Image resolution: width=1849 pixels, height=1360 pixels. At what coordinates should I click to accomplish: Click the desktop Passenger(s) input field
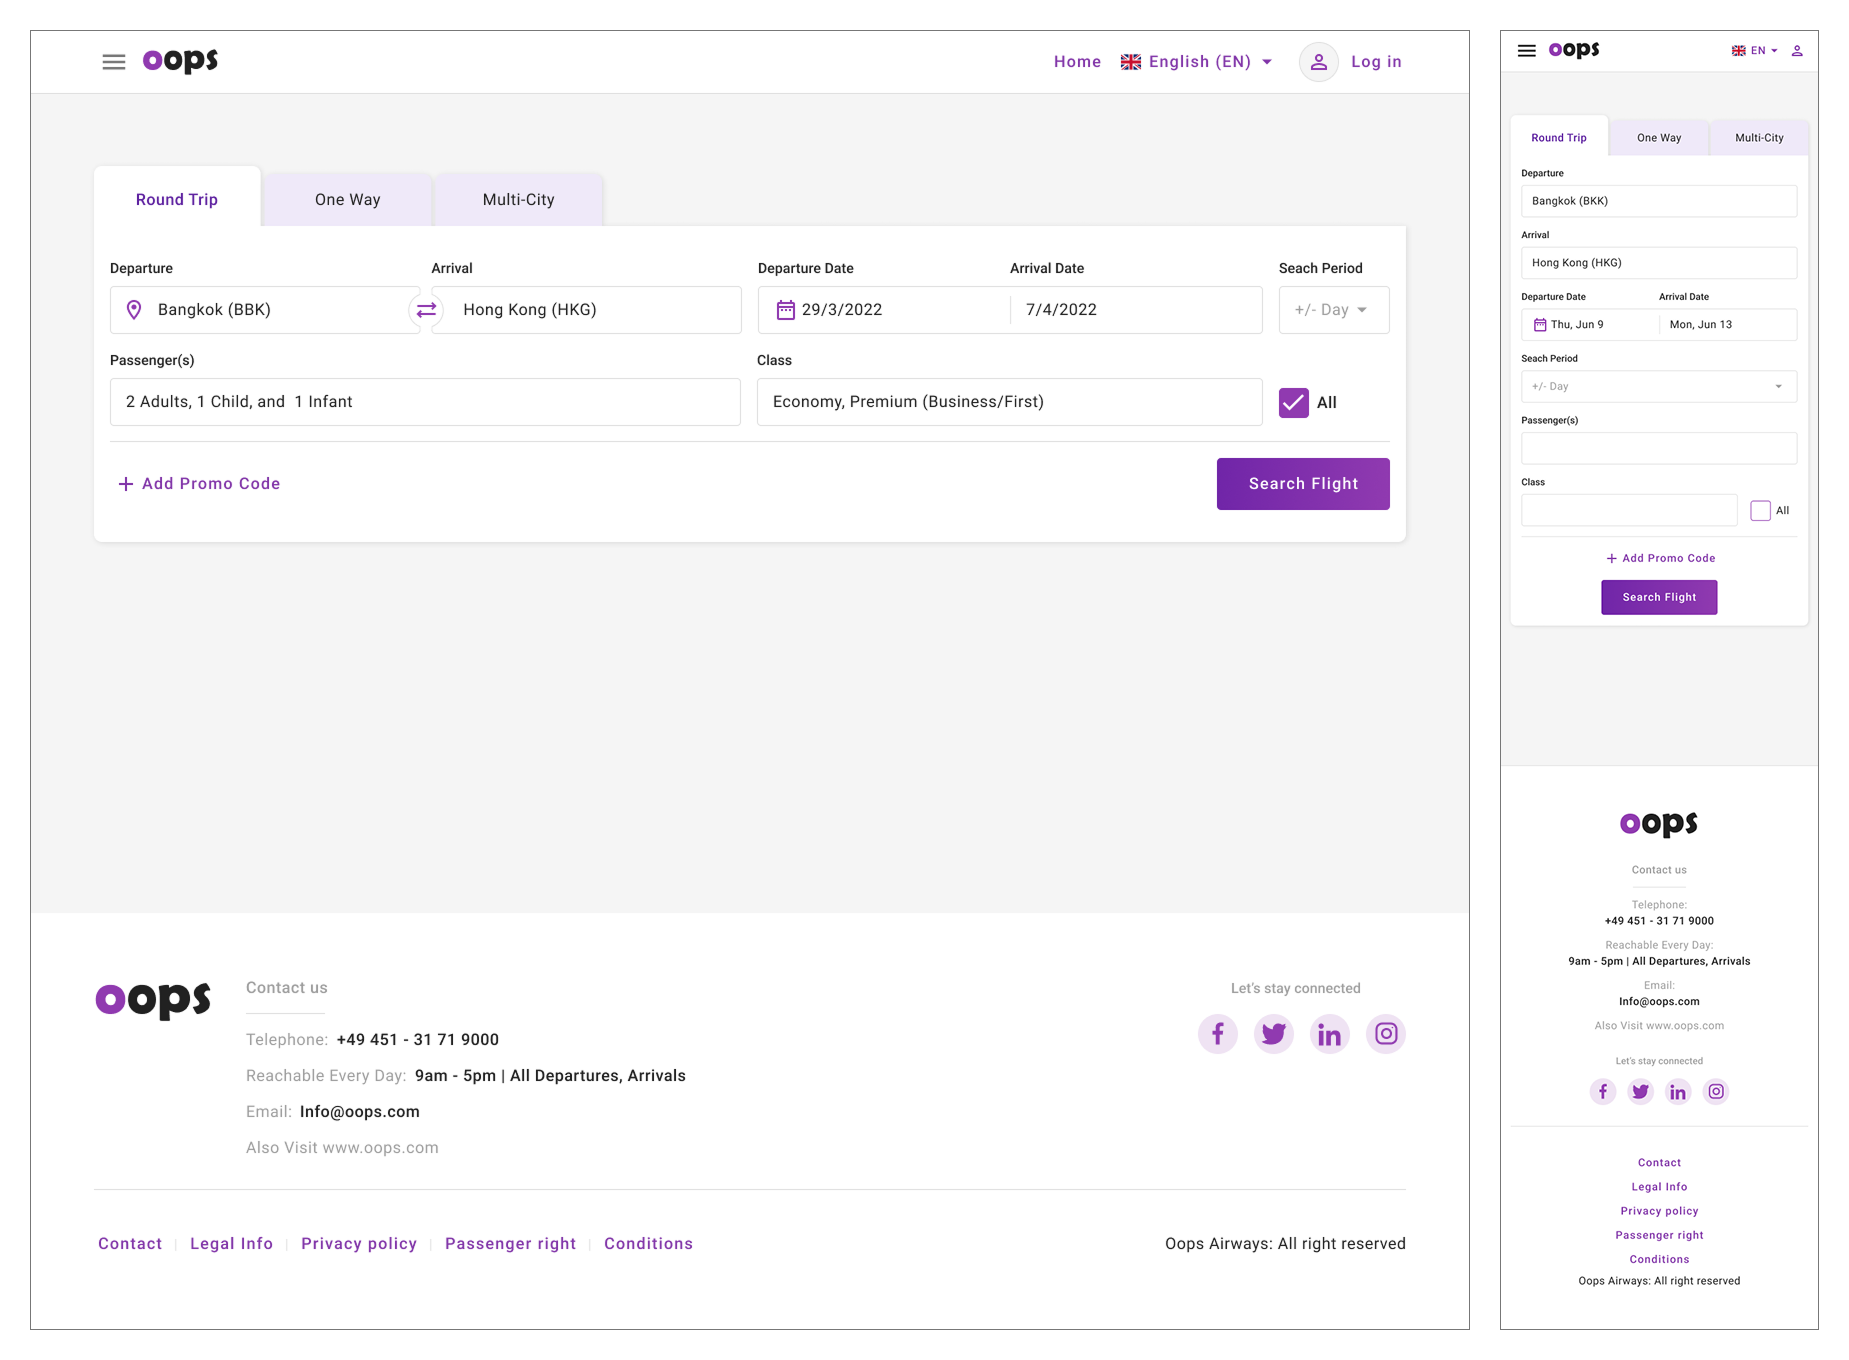(425, 402)
